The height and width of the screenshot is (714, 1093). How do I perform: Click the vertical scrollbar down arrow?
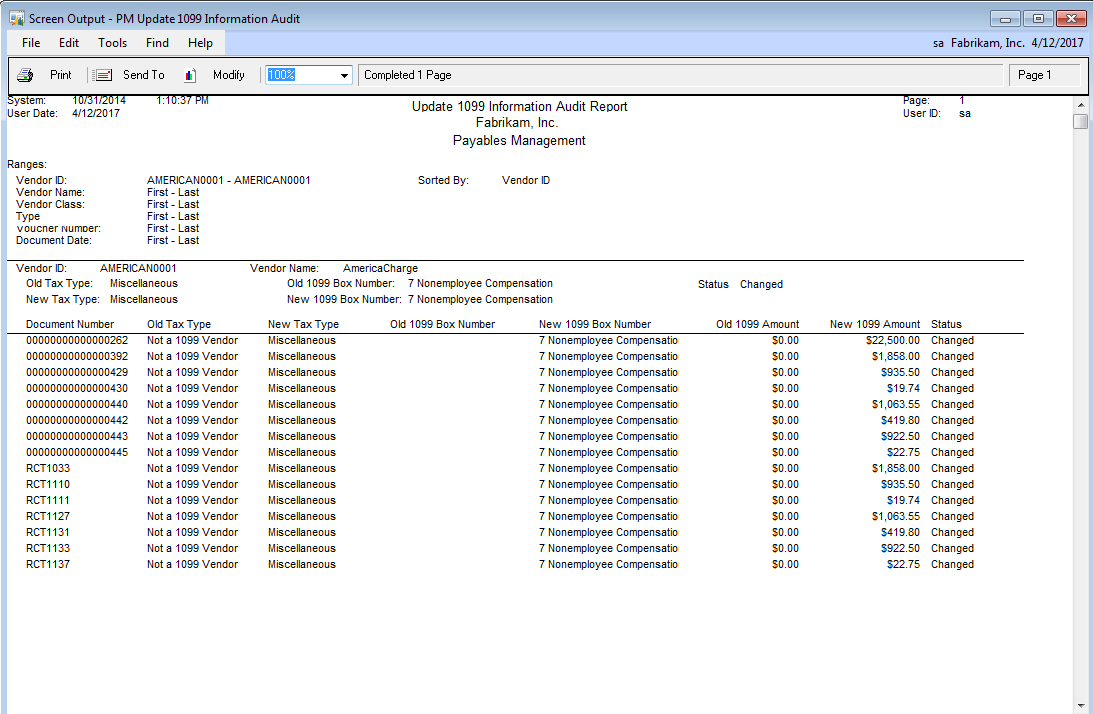[1080, 706]
